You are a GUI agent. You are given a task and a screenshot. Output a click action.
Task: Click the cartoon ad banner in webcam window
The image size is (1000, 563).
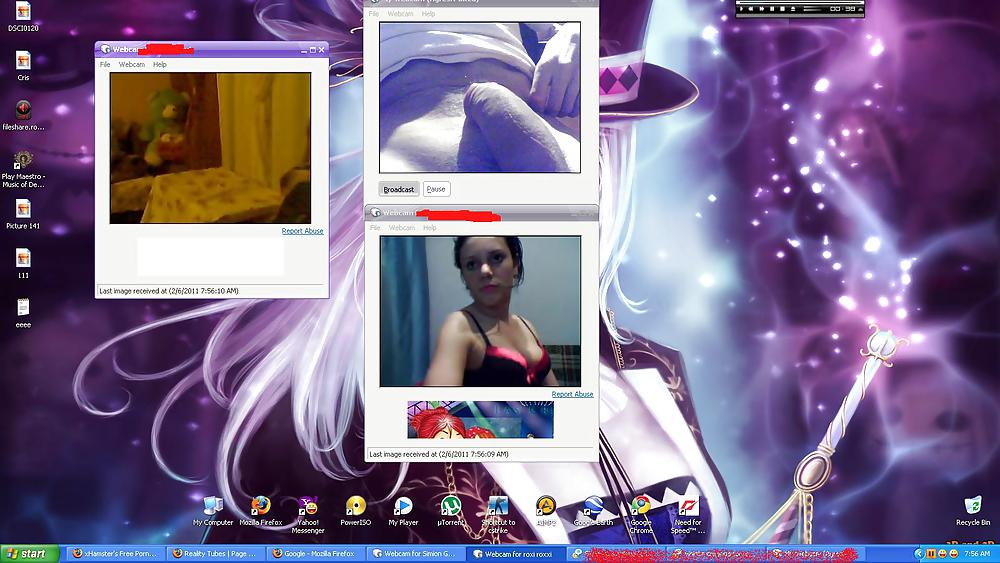click(480, 420)
